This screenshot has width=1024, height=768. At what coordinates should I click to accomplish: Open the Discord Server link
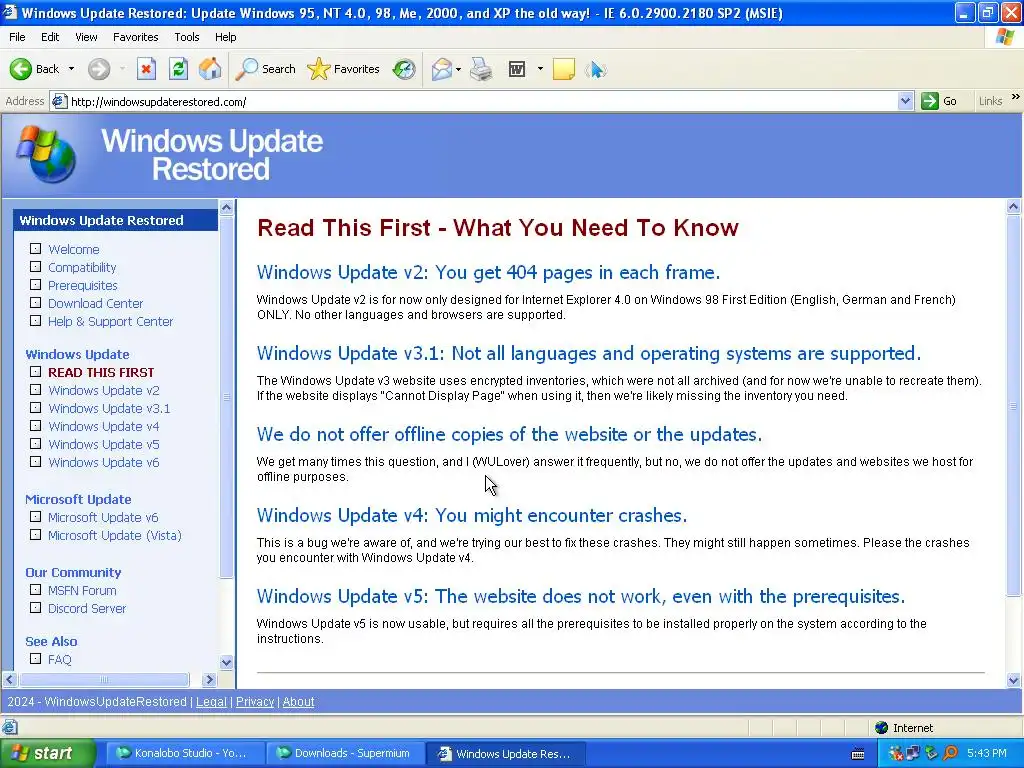point(87,609)
